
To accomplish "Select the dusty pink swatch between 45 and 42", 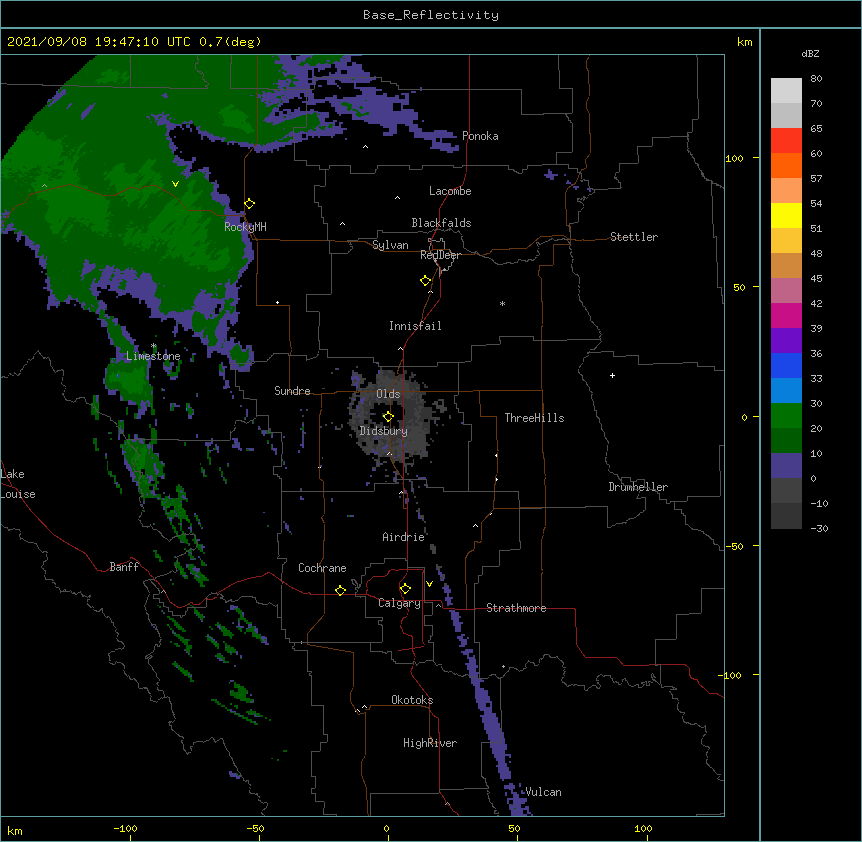I will (786, 290).
